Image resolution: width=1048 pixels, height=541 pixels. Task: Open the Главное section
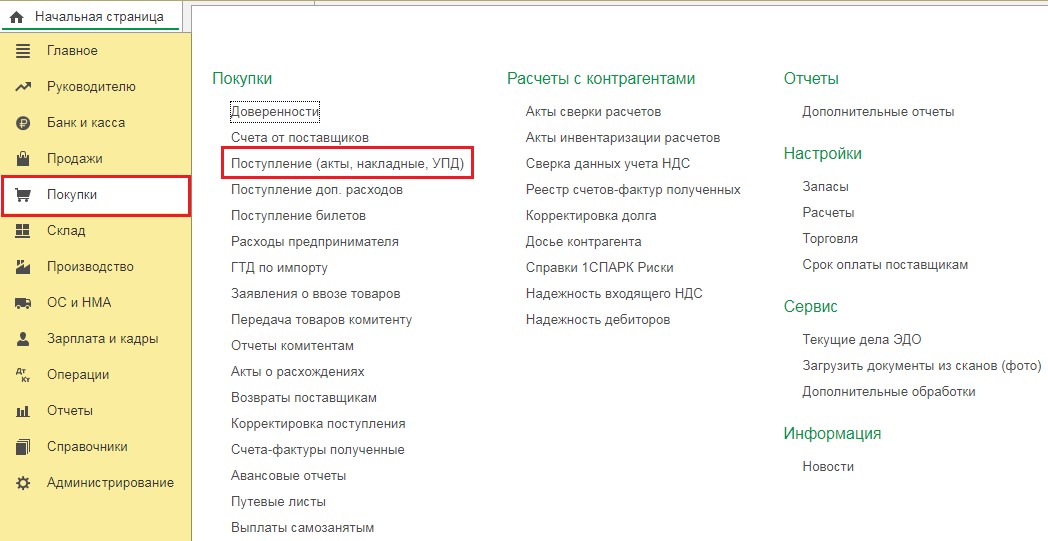point(72,51)
